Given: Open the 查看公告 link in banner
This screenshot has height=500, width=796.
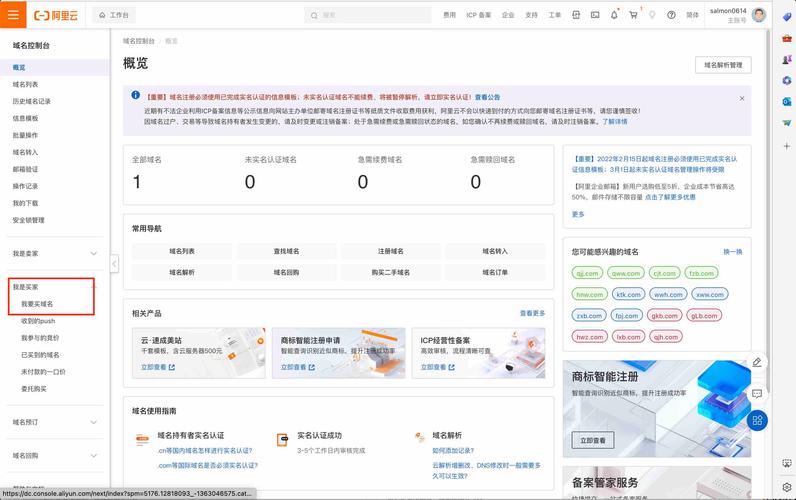Looking at the screenshot, I should 487,97.
